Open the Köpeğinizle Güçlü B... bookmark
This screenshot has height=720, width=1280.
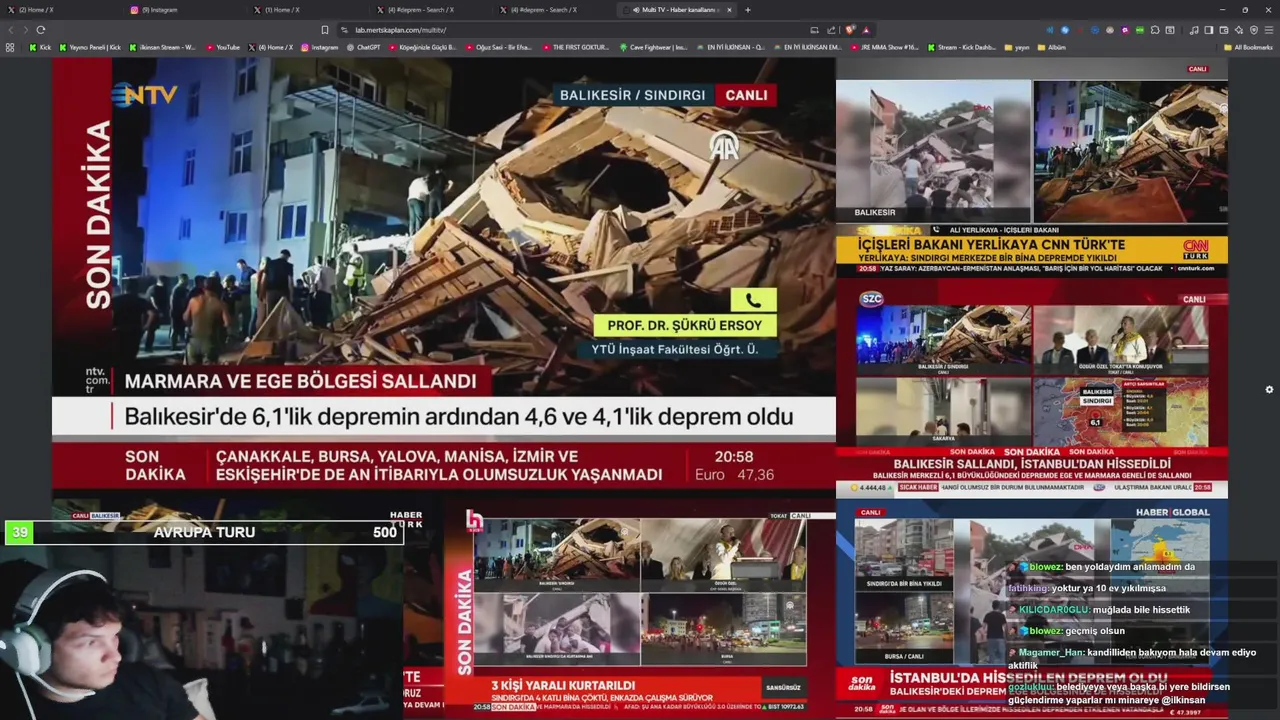pos(422,47)
